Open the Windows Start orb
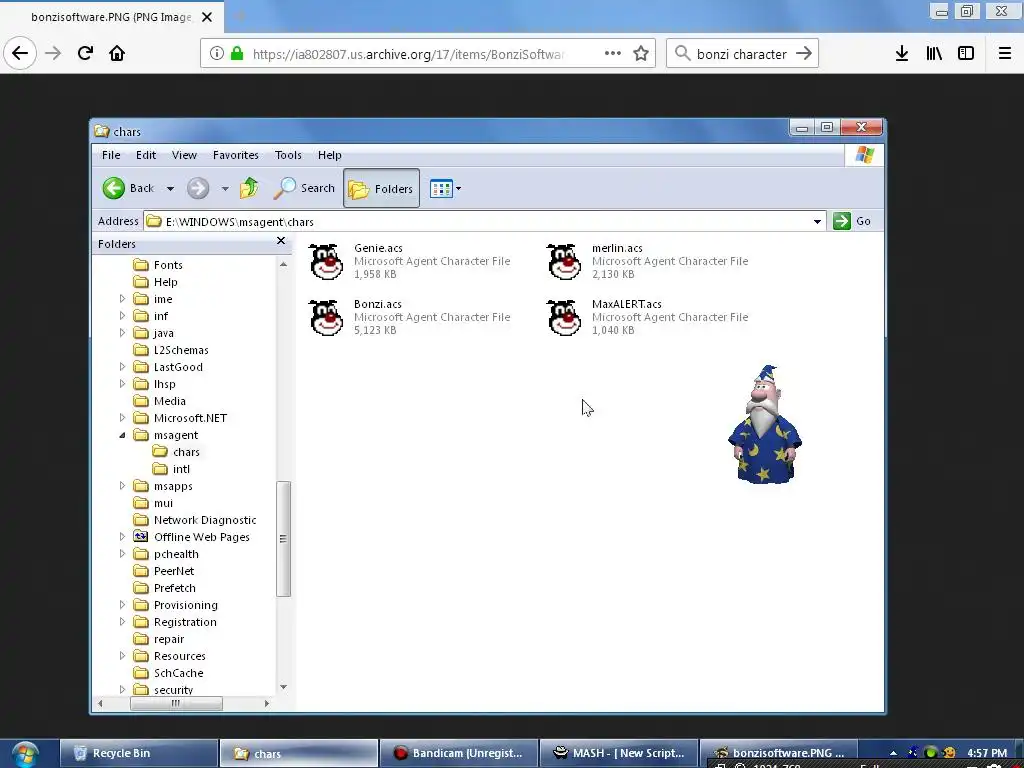The height and width of the screenshot is (768, 1024). click(x=25, y=754)
